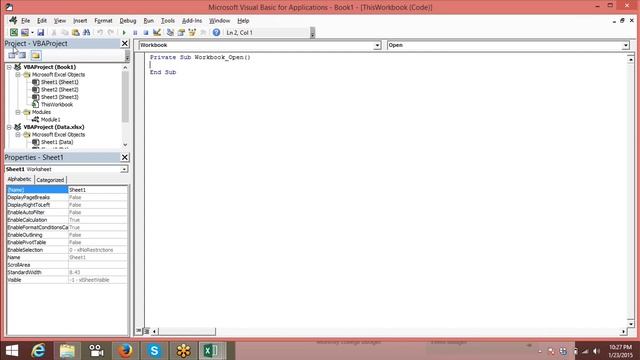The height and width of the screenshot is (360, 640).
Task: Close the Properties - Sheet1 panel
Action: (x=125, y=157)
